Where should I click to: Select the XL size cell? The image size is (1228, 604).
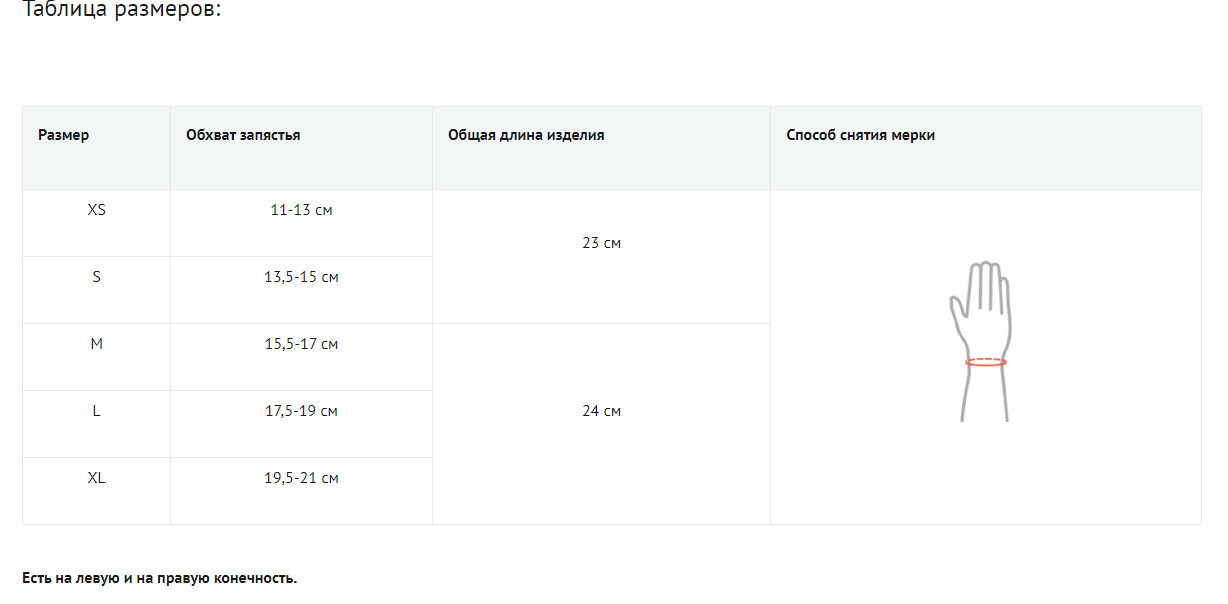tap(97, 478)
